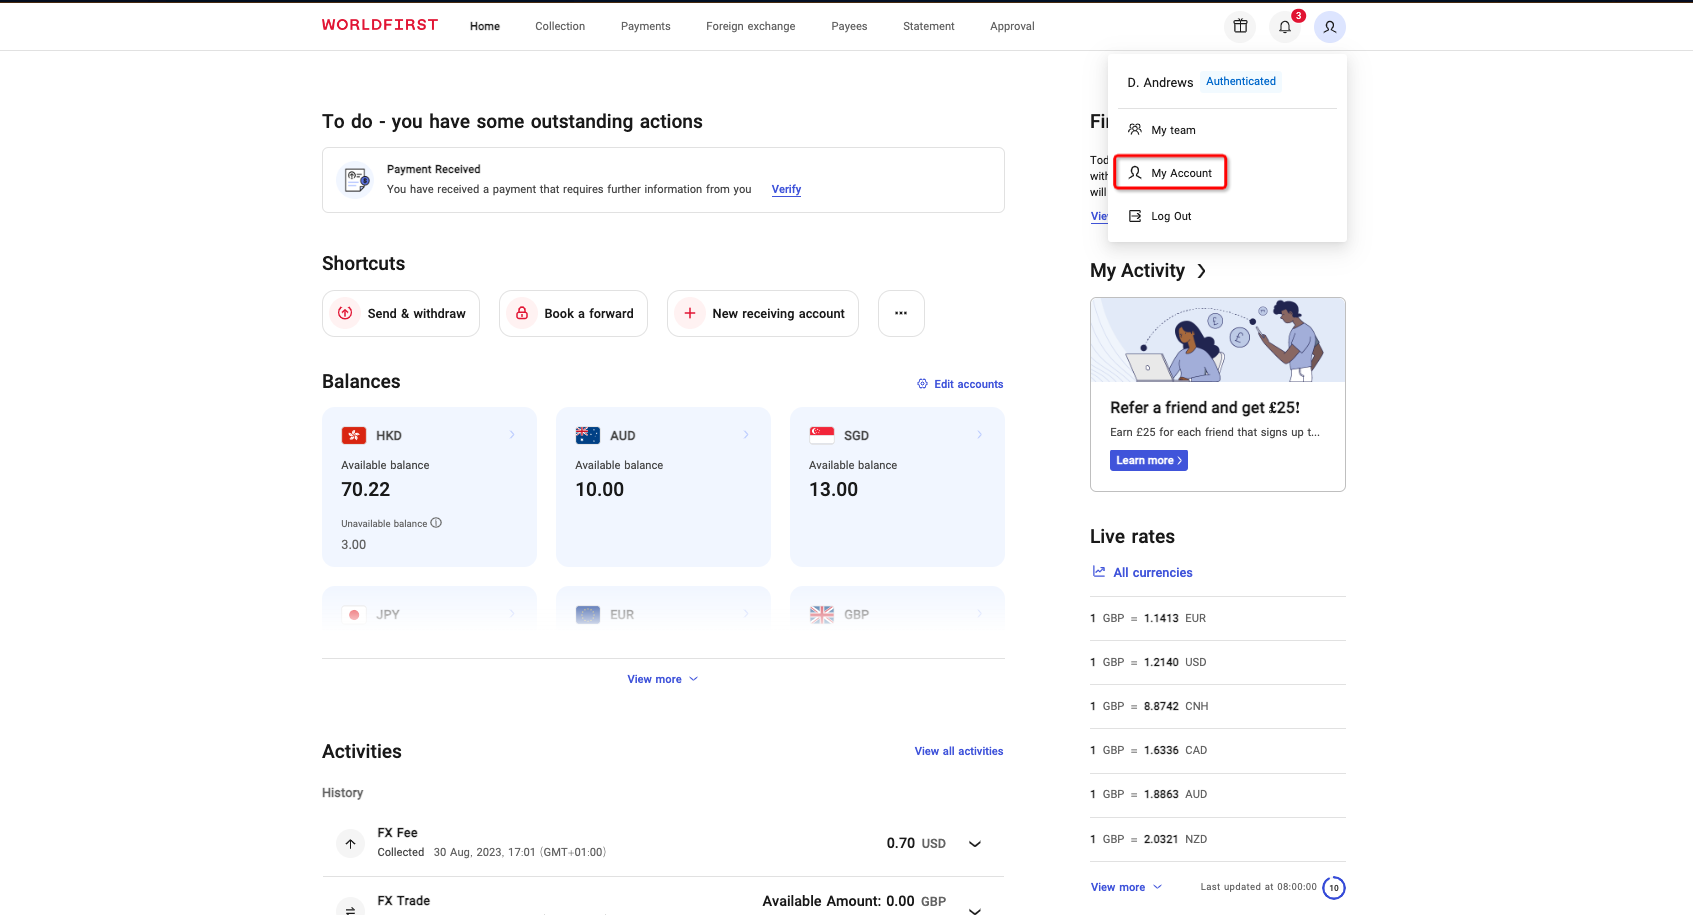The height and width of the screenshot is (915, 1693).
Task: Click the info icon beside Unavailable balance
Action: click(436, 523)
